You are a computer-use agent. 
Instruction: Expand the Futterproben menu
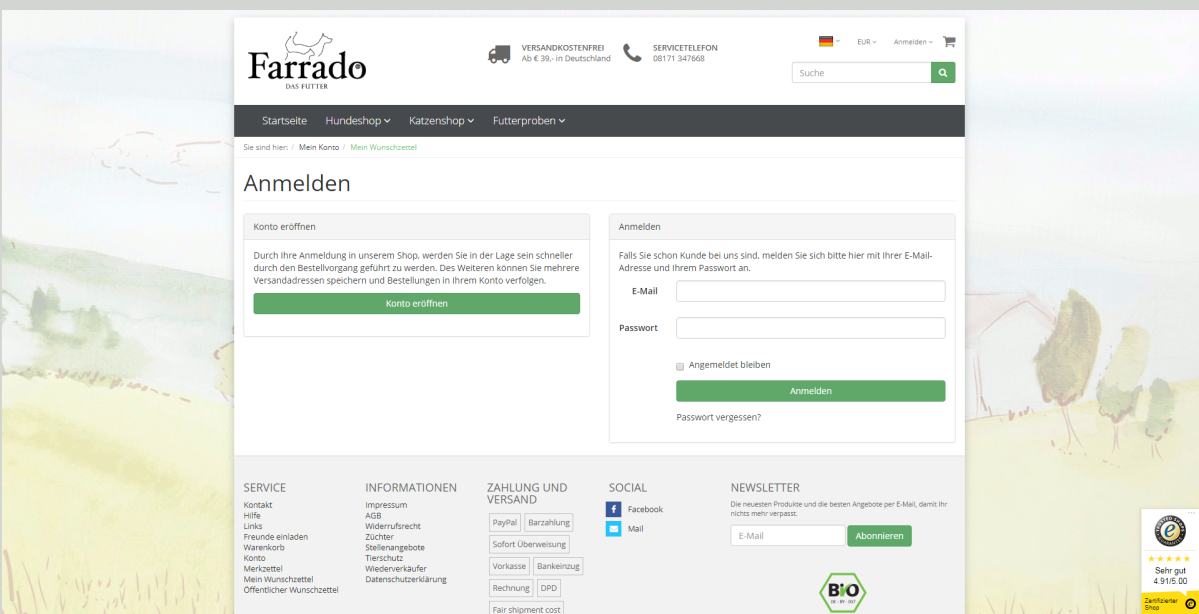[529, 121]
